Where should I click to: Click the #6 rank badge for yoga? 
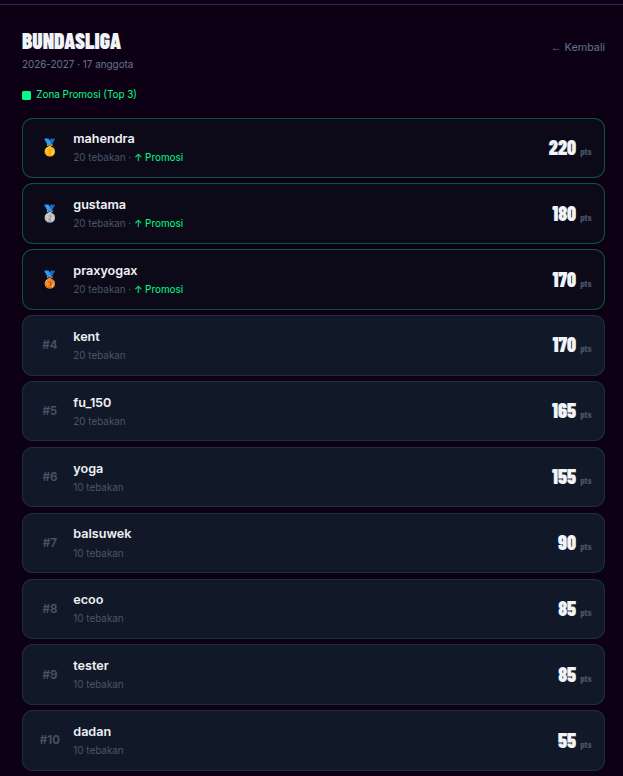point(49,477)
